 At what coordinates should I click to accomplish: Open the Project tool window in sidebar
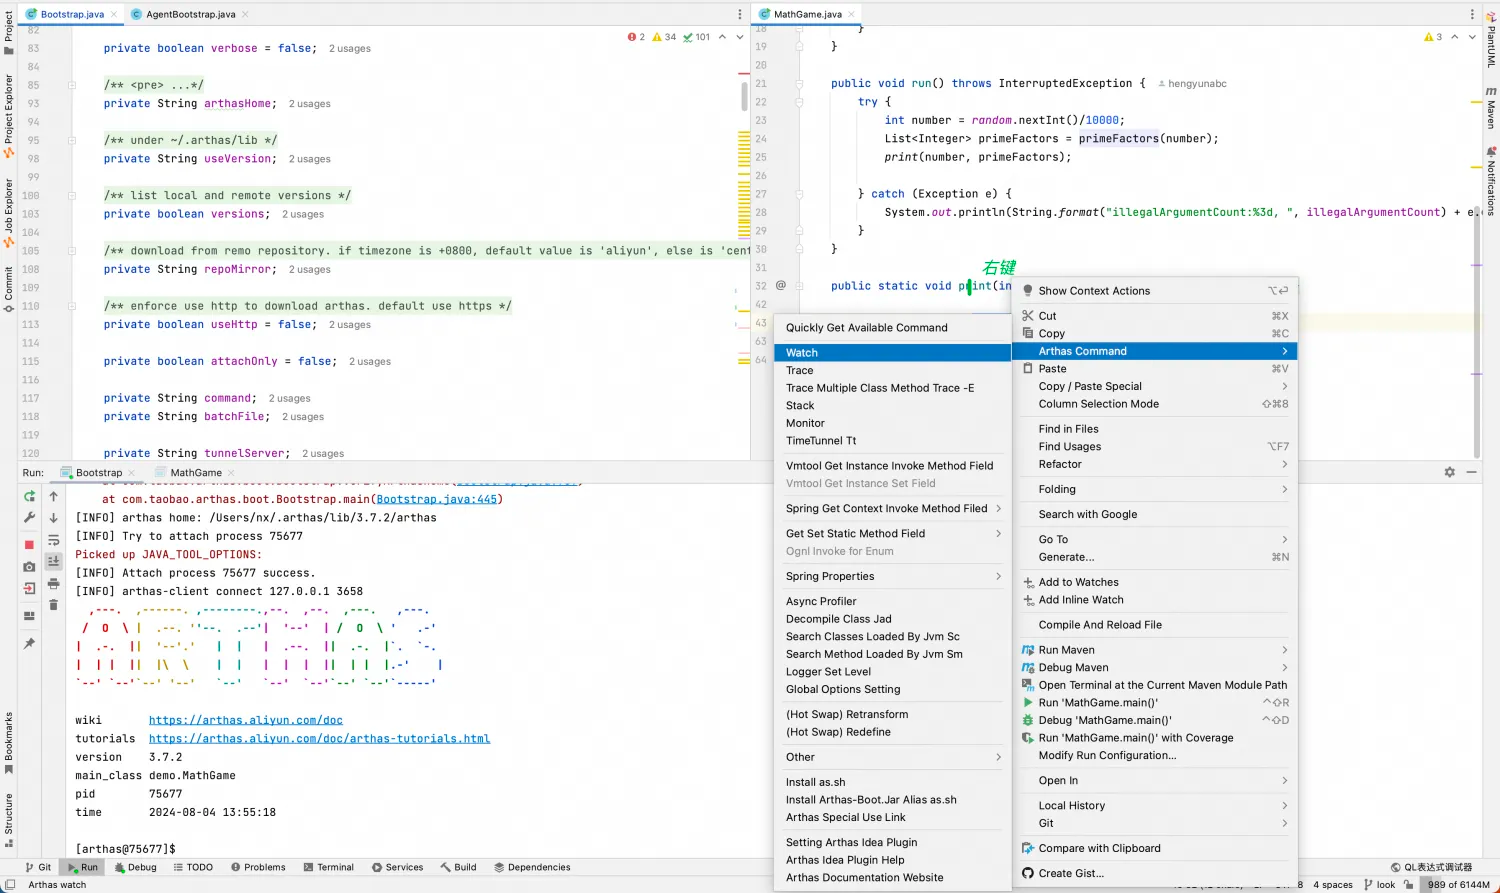9,33
